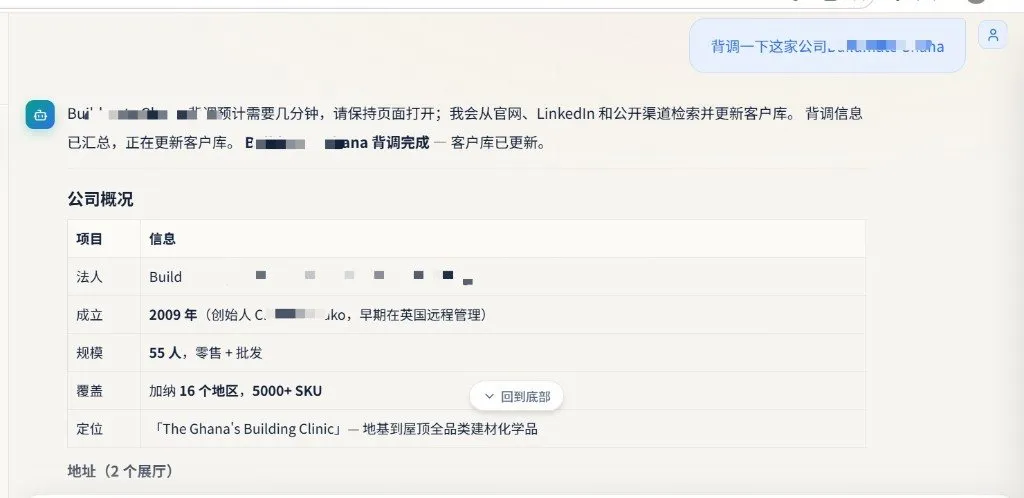
Task: Click the 项目 table column header
Action: 89,239
